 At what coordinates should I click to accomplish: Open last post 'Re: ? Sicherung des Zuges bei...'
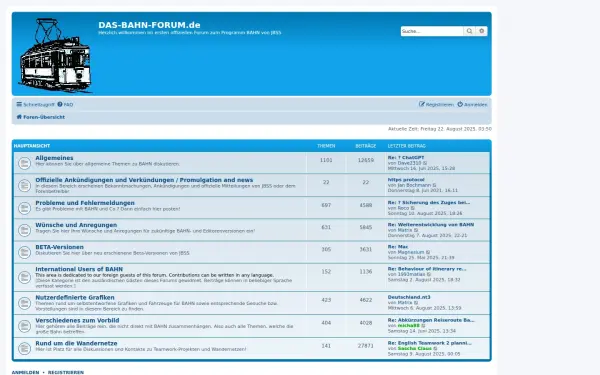click(x=429, y=202)
